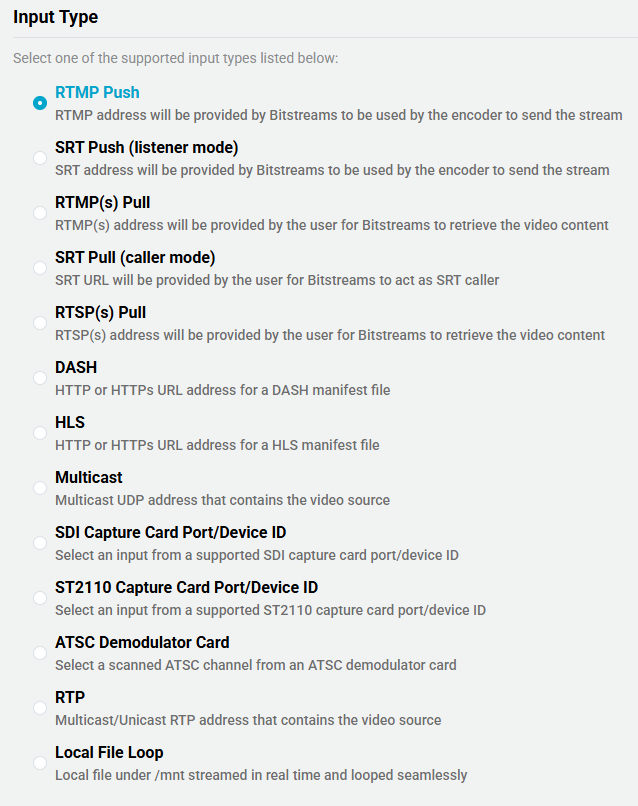The height and width of the screenshot is (806, 638).
Task: Select the DASH input radio button
Action: 40,378
